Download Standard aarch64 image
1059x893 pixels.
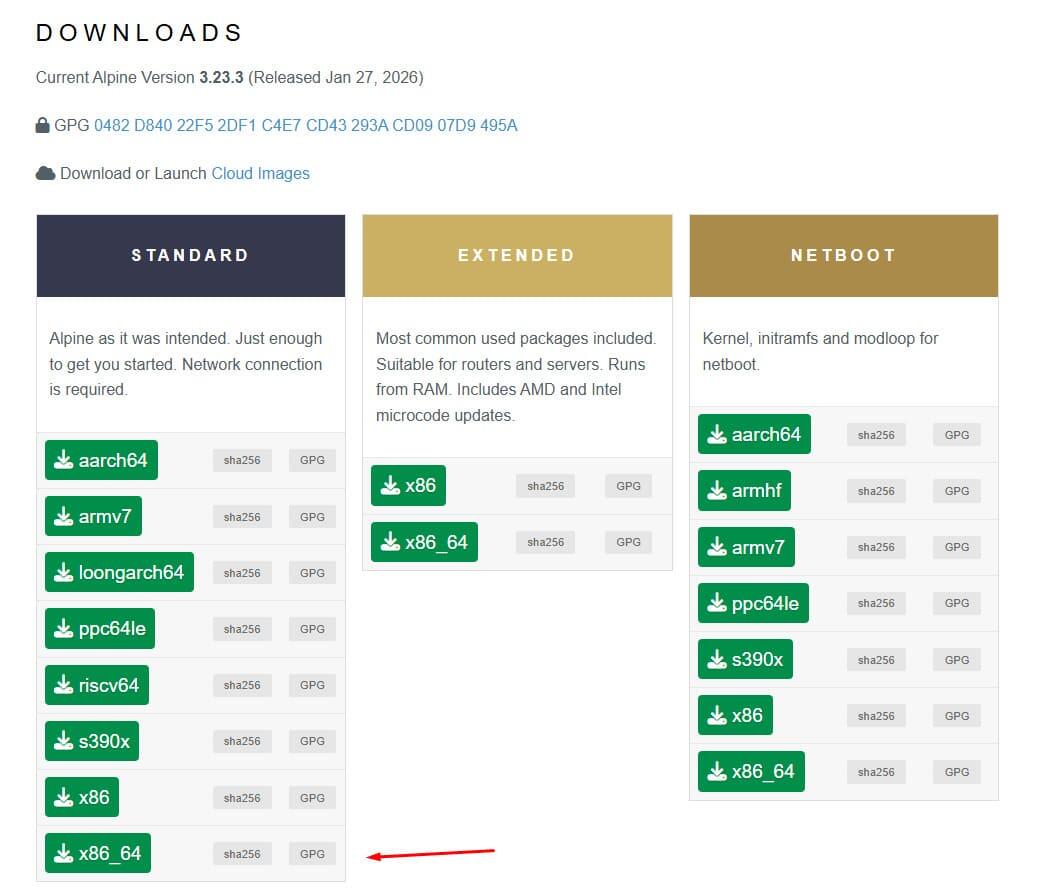pos(101,460)
